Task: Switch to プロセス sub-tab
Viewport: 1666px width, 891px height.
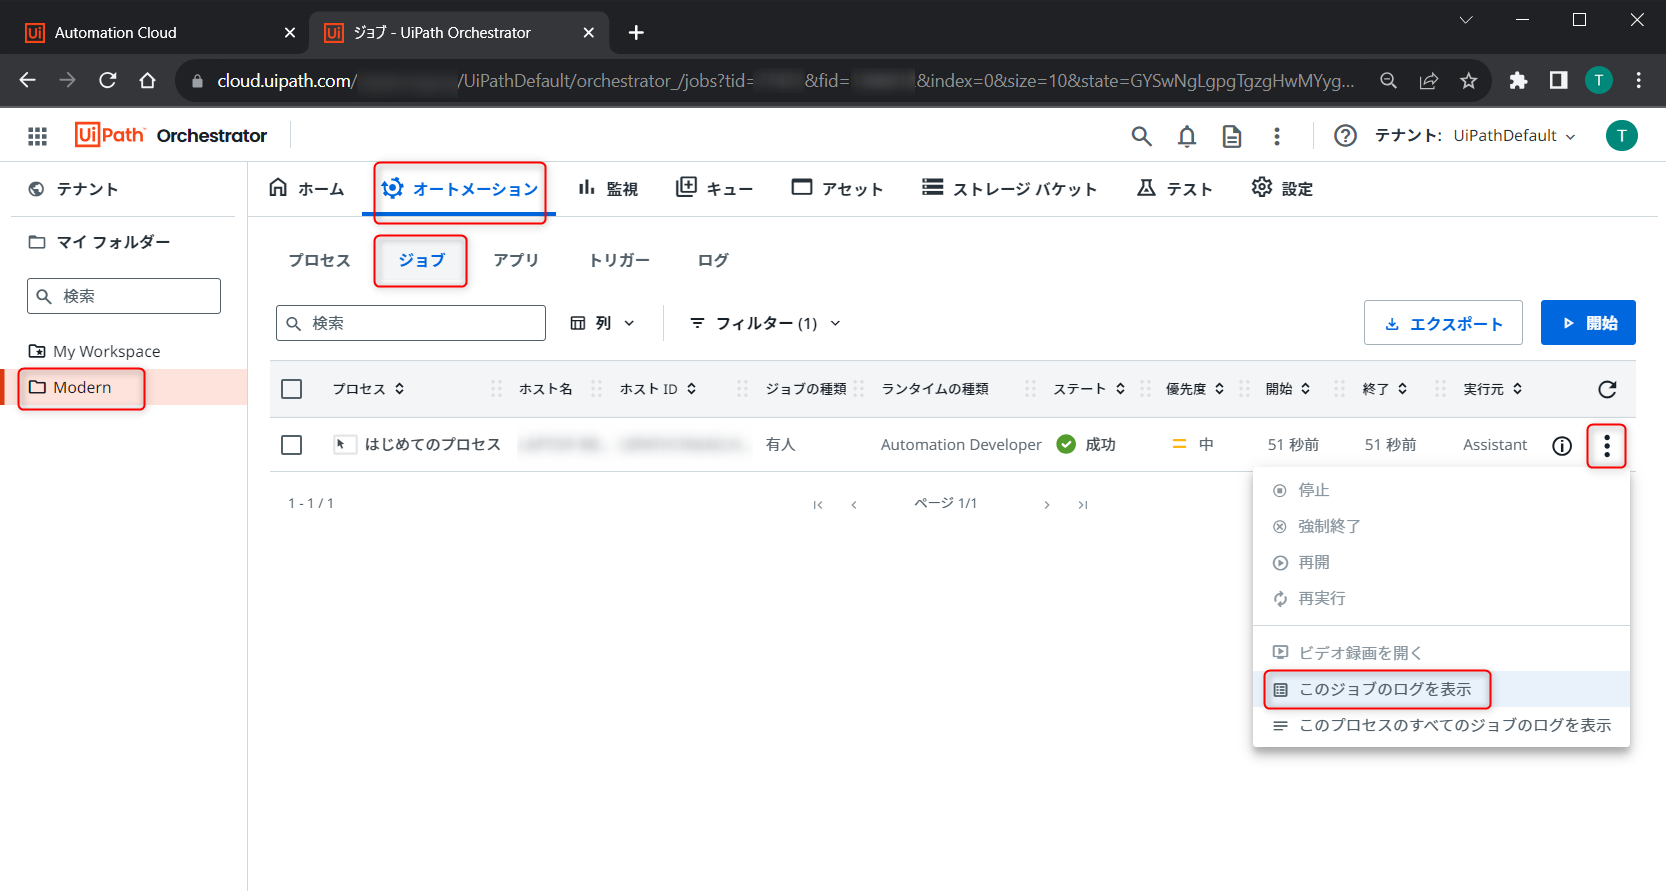Action: pyautogui.click(x=320, y=260)
